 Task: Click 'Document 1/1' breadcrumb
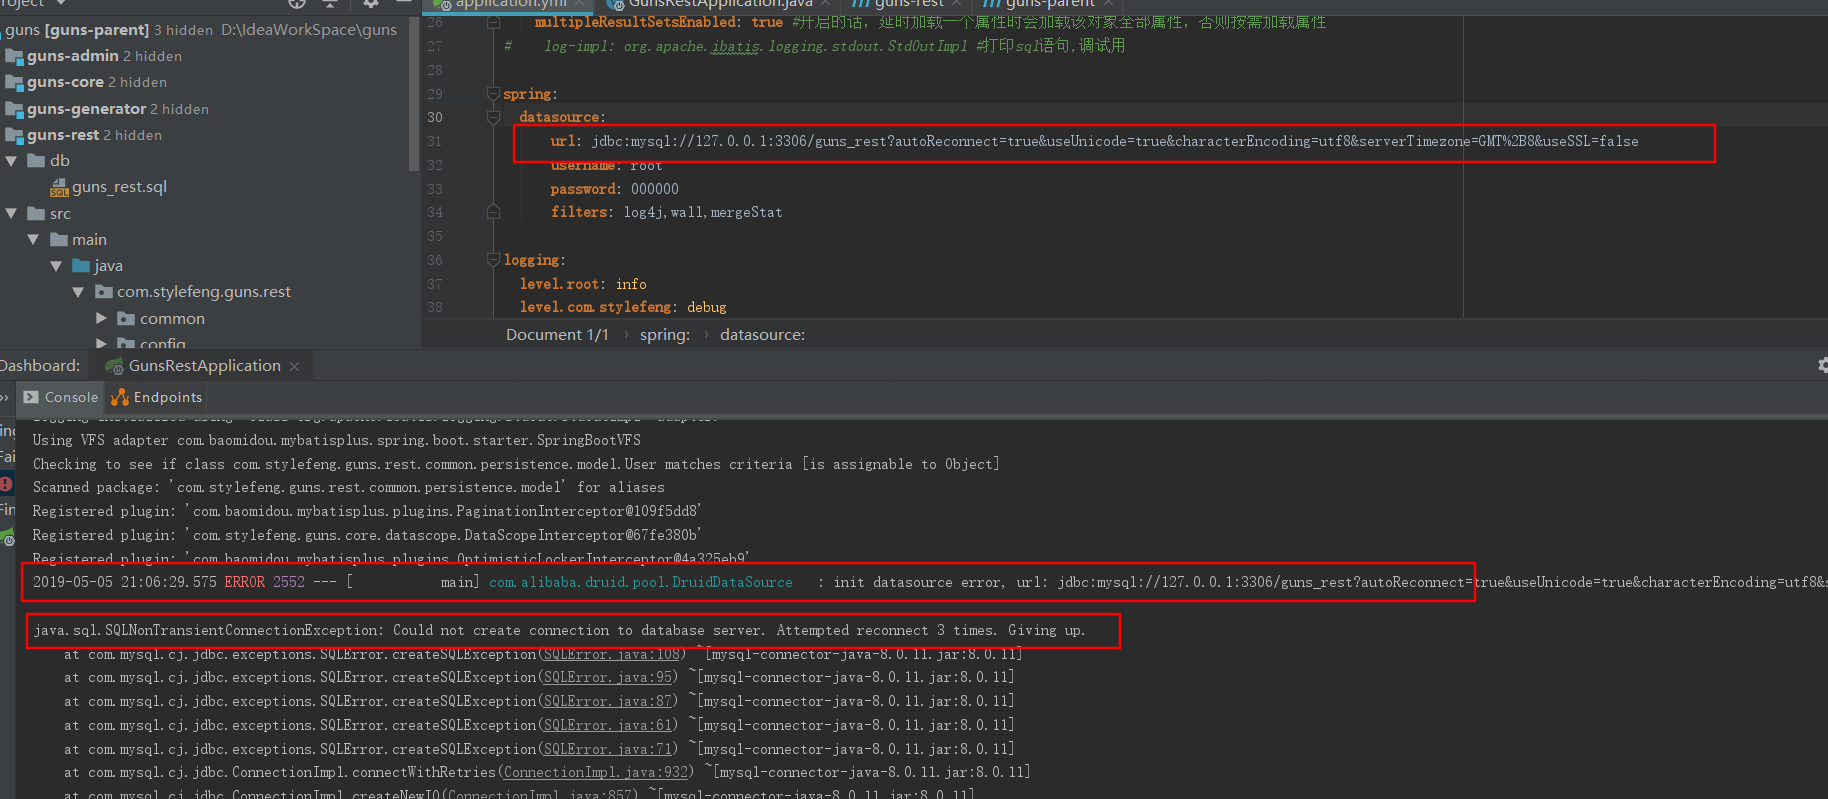click(x=557, y=335)
